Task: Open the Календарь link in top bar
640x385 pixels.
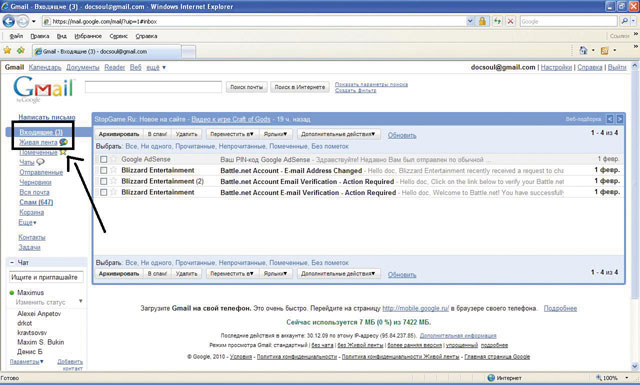Action: coord(45,67)
